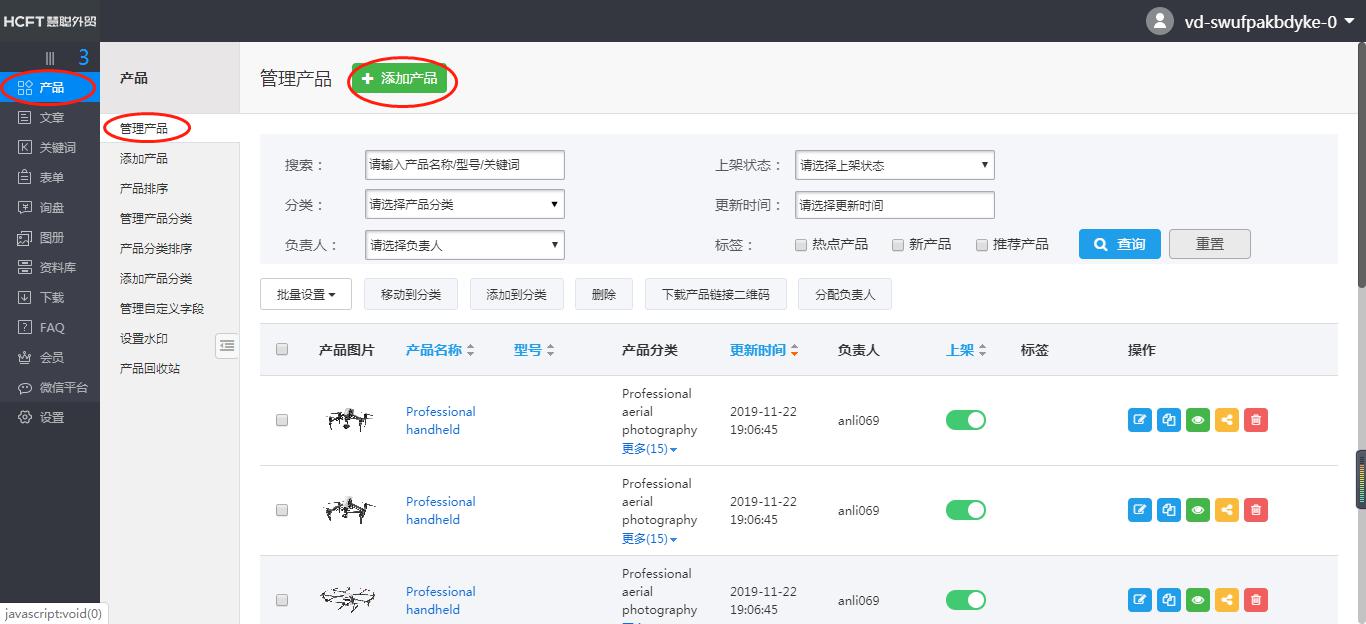Click the red trash icon in the second row
This screenshot has width=1366, height=624.
(1256, 510)
